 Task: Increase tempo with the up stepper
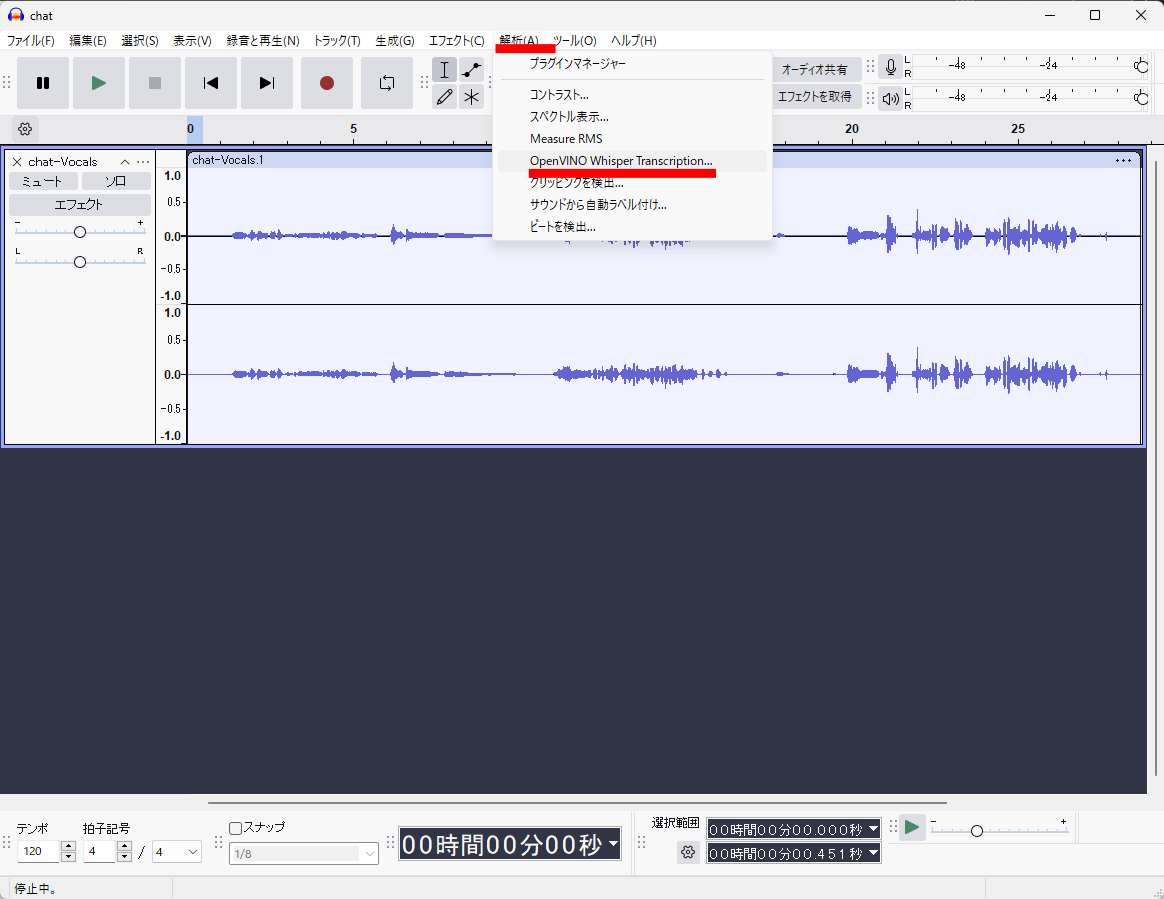[68, 846]
